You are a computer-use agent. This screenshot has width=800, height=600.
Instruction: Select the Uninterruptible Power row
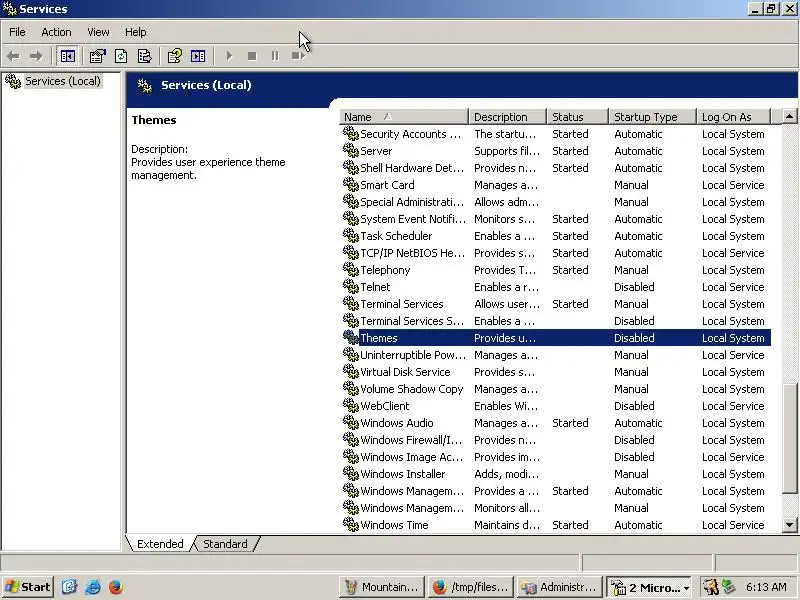[556, 355]
